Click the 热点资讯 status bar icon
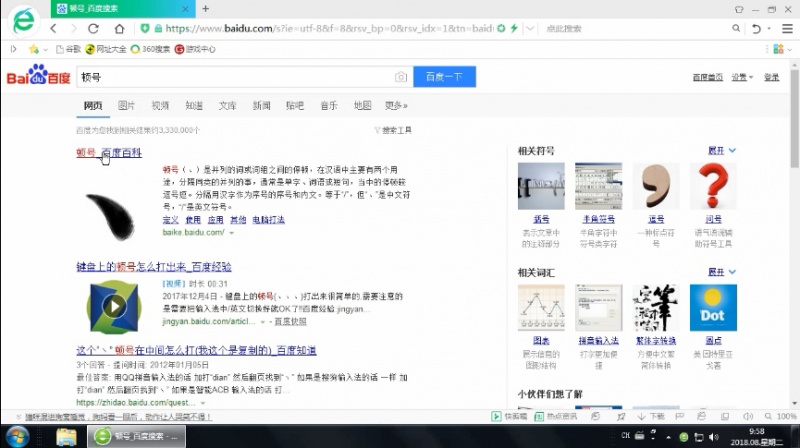800x448 pixels. tap(556, 416)
